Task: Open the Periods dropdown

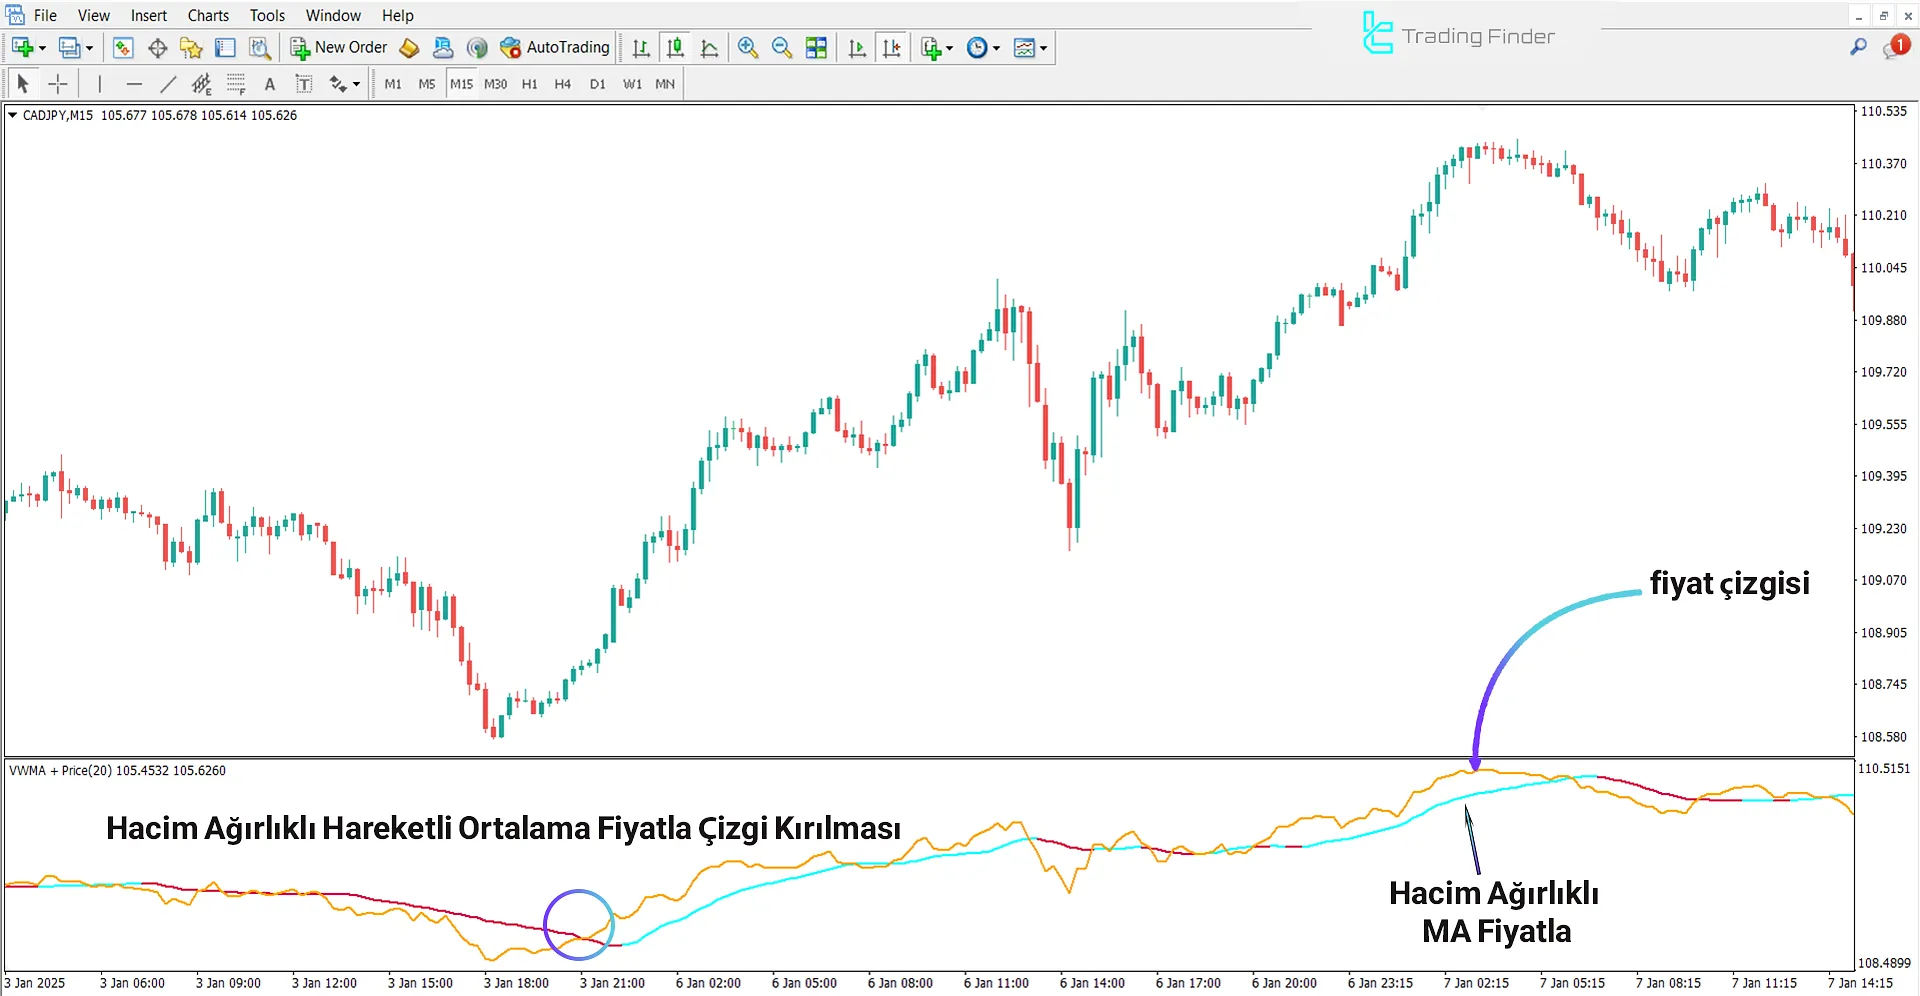Action: click(982, 47)
